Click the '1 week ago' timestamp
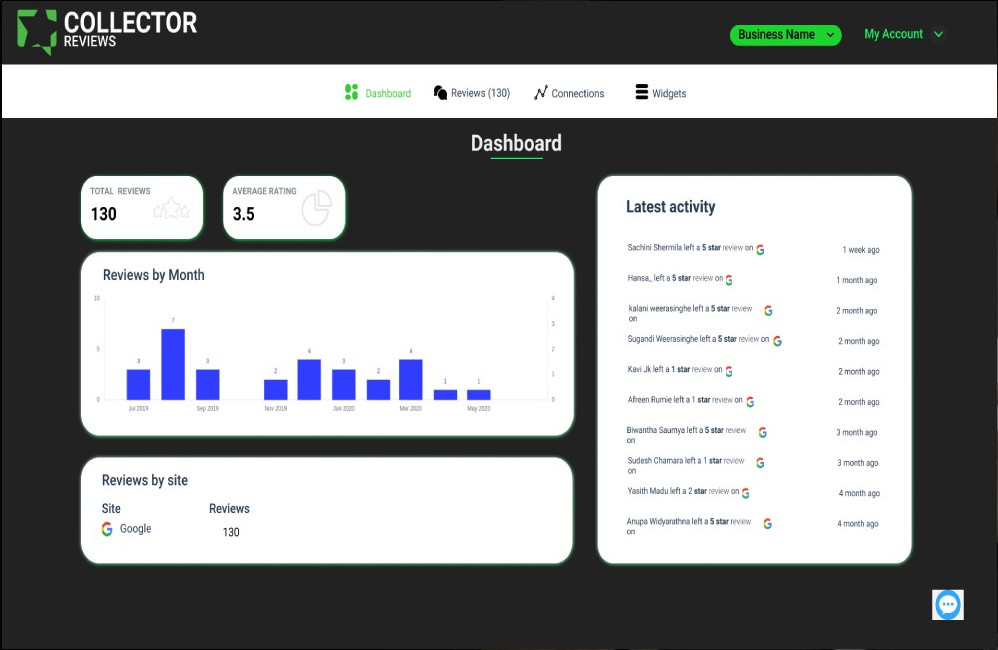 tap(861, 250)
